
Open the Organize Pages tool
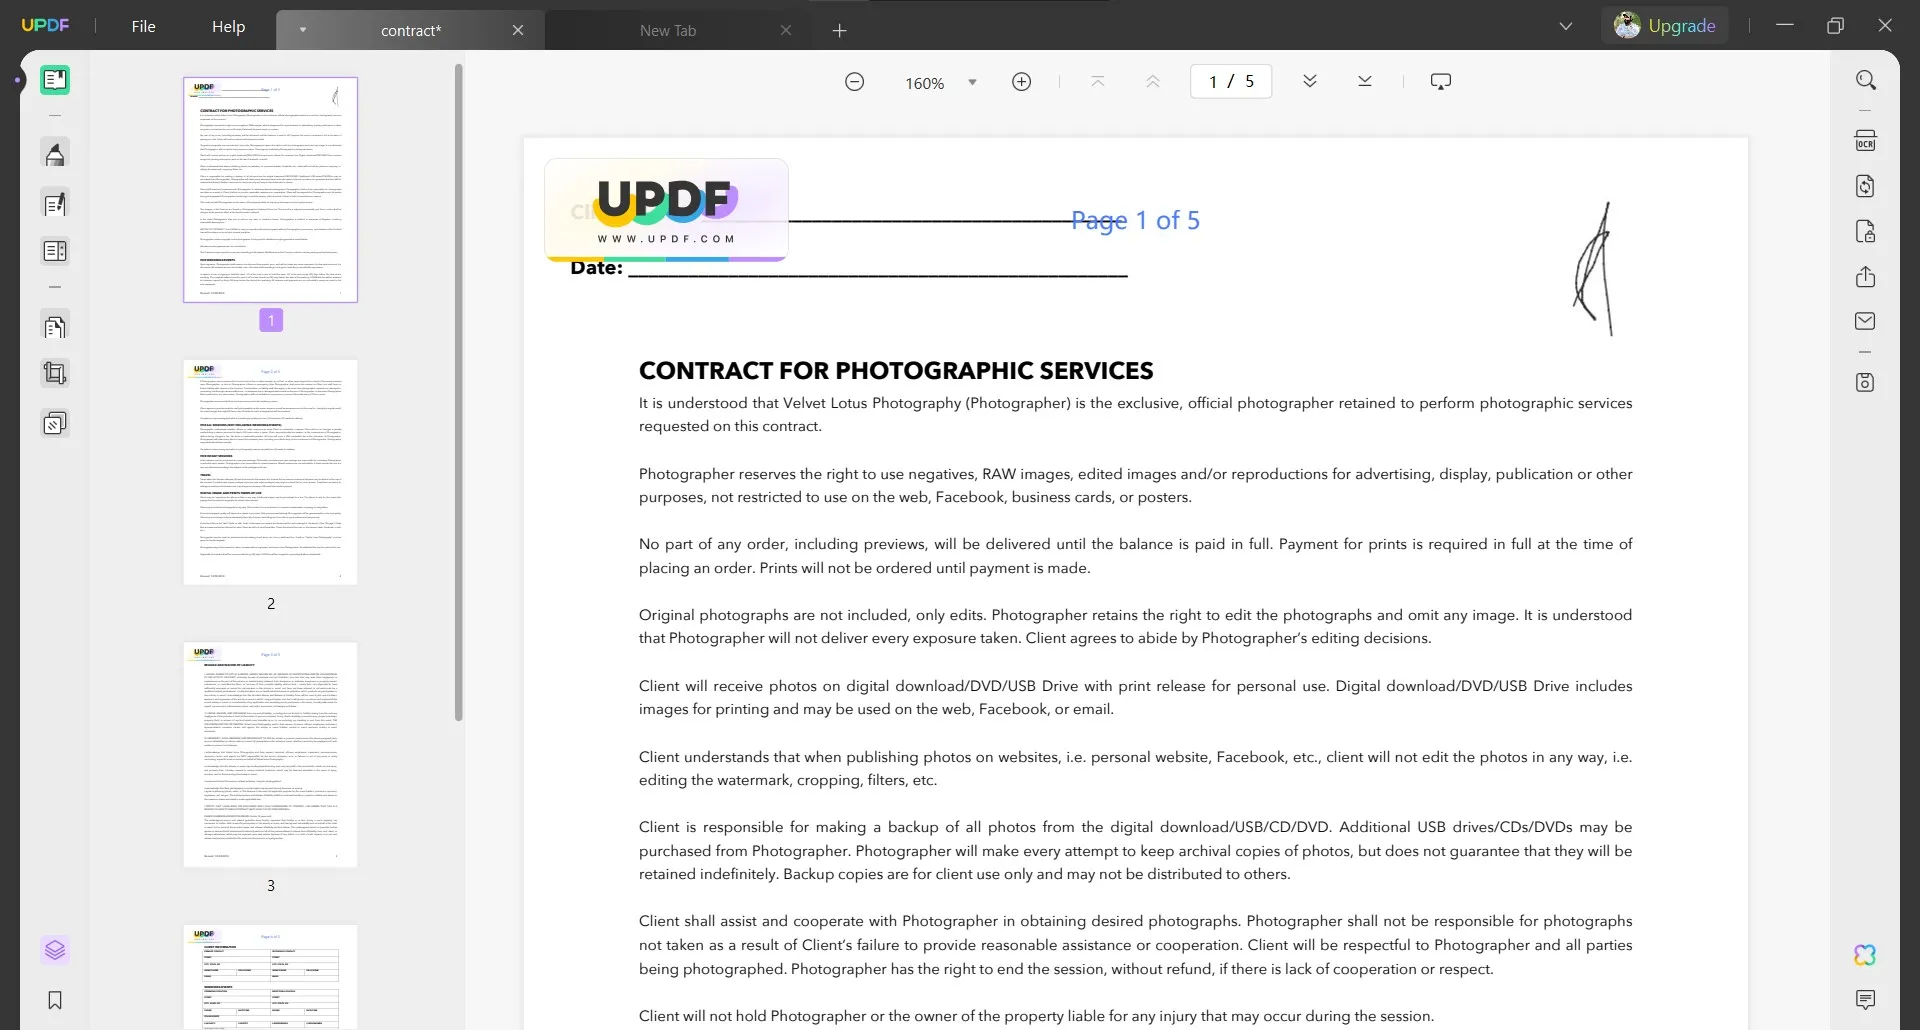pyautogui.click(x=55, y=327)
